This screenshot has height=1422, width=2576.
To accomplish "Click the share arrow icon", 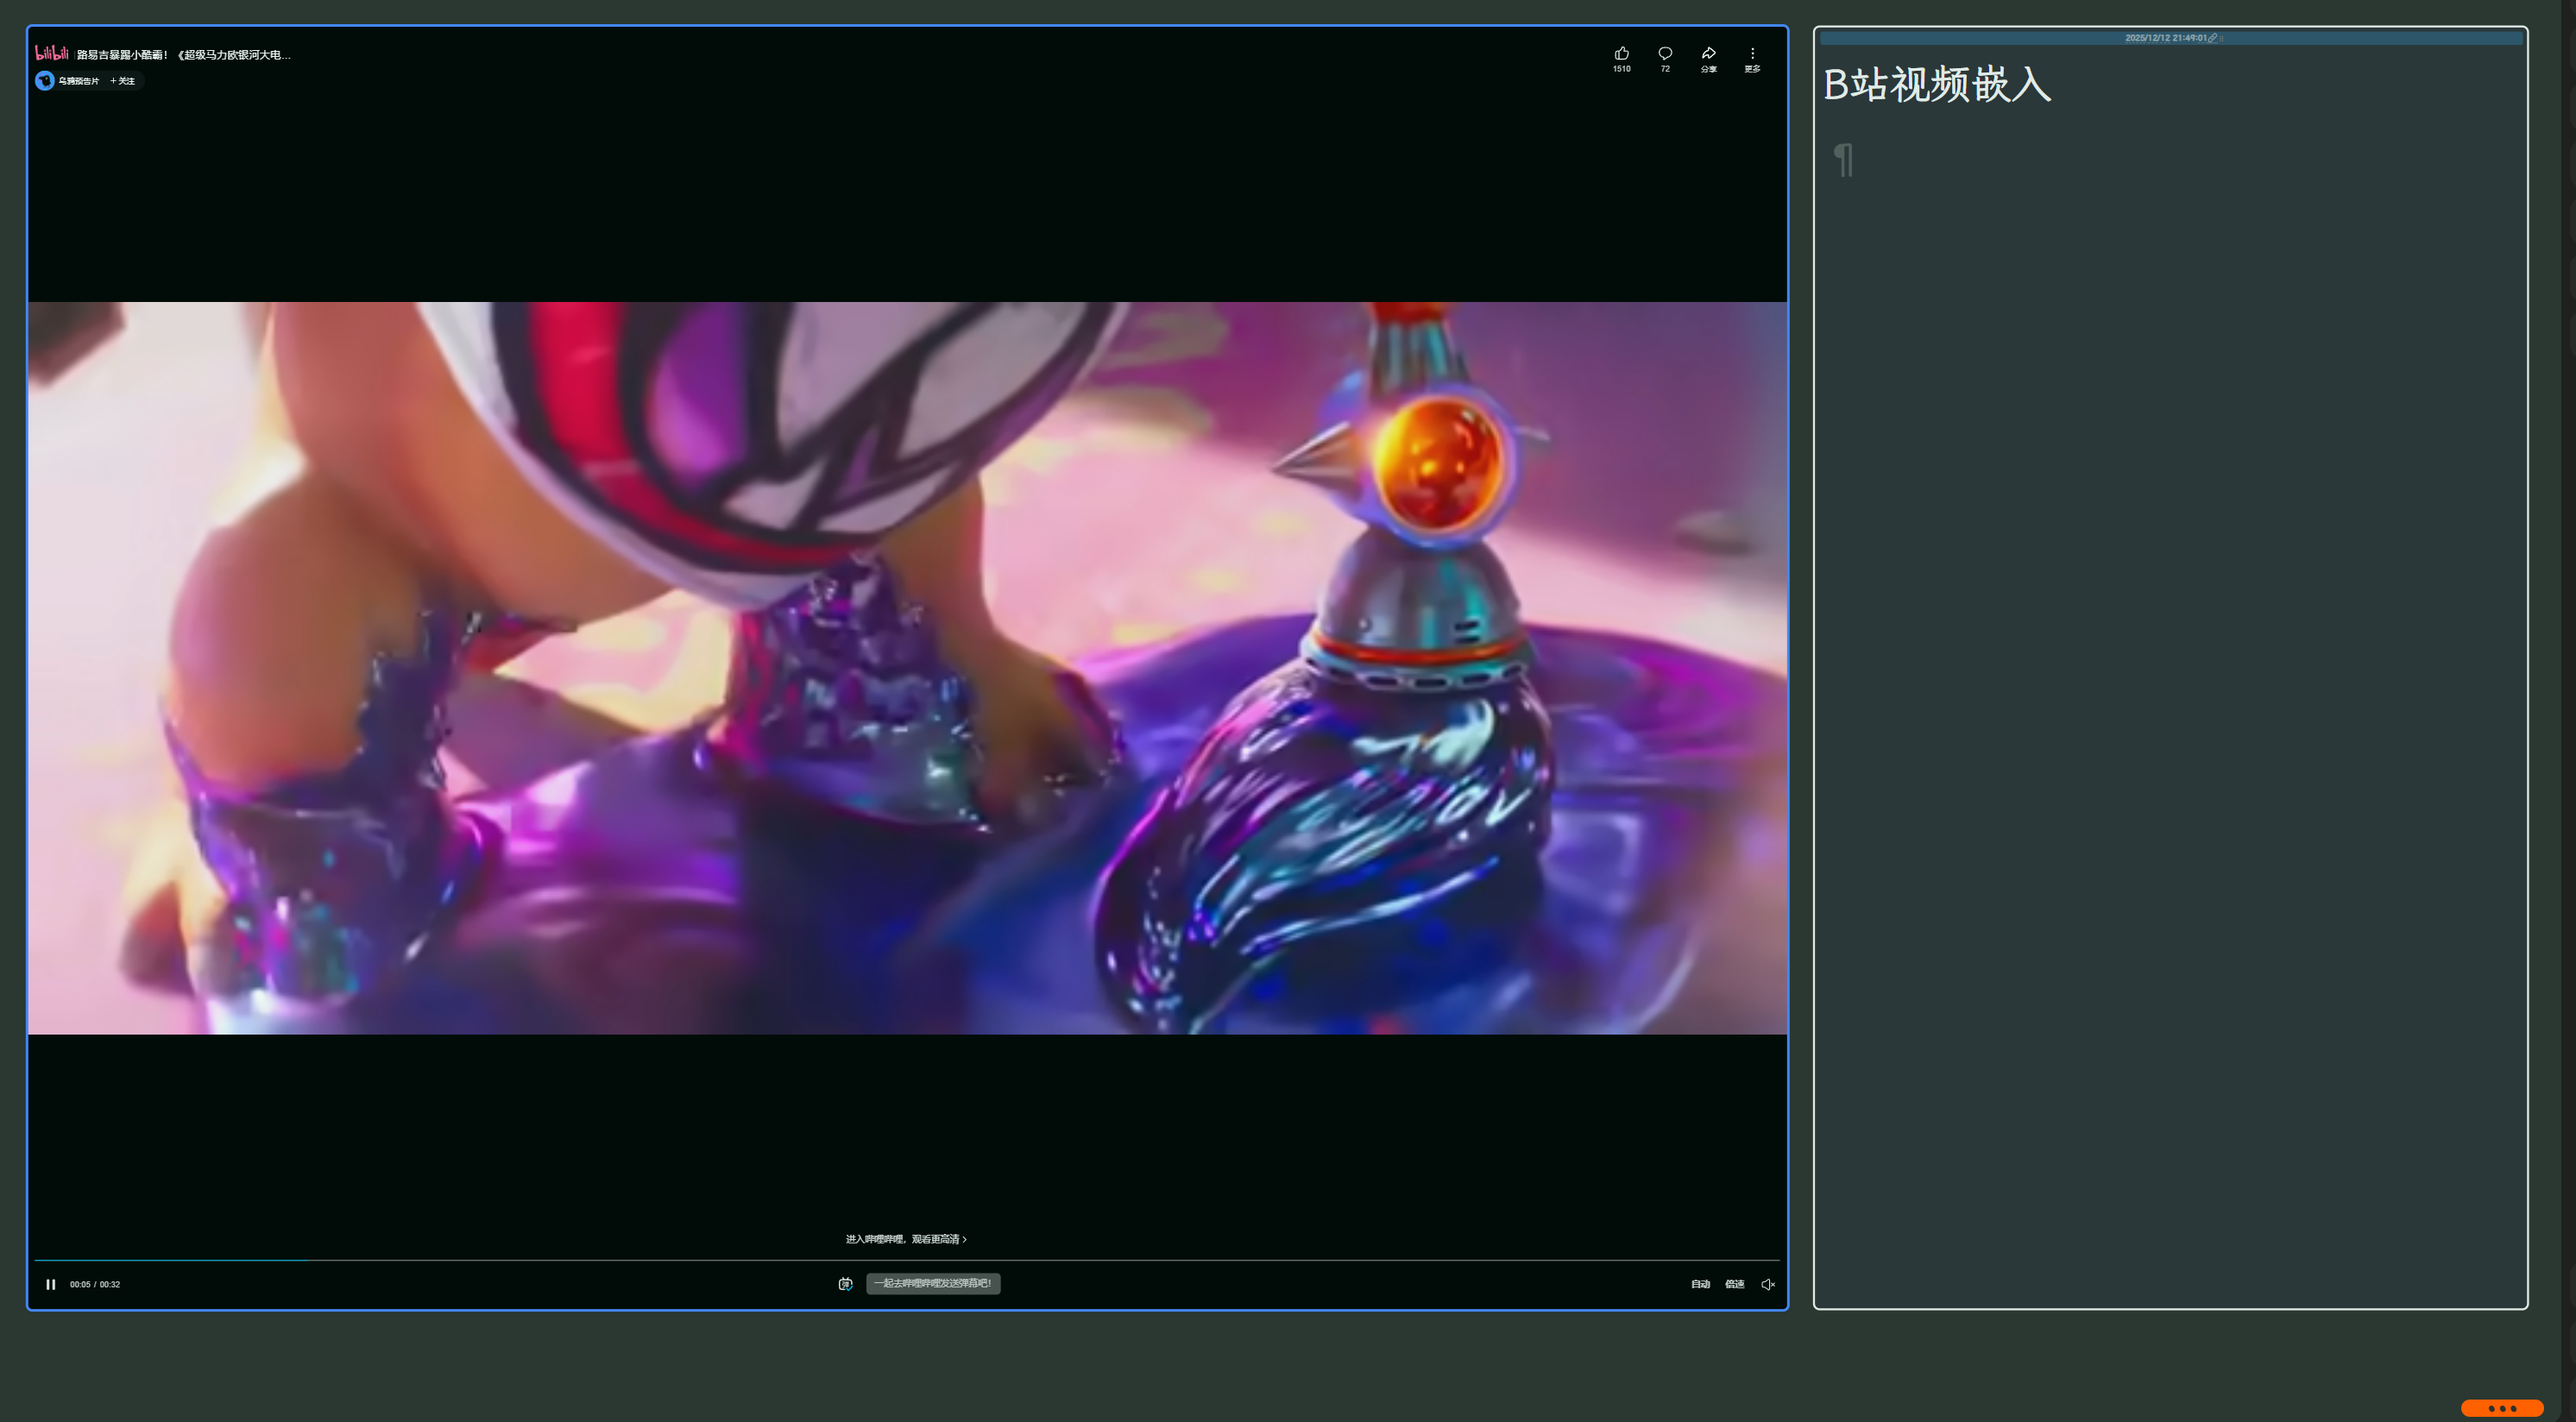I will coord(1708,54).
